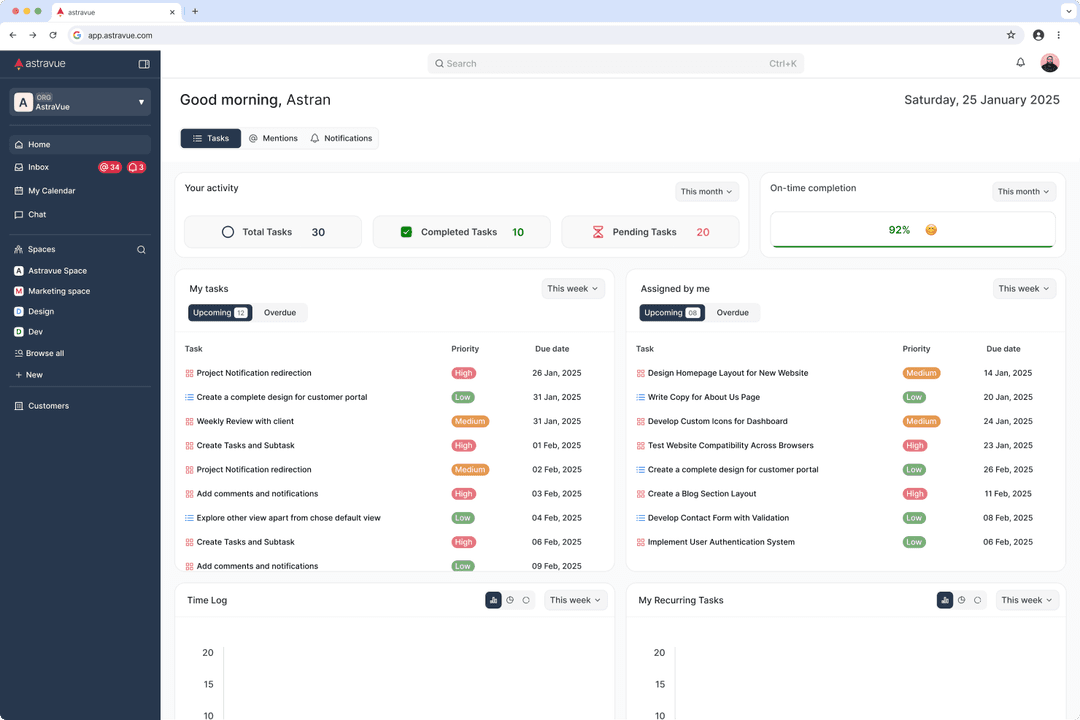Click the Design space icon

[x=19, y=311]
